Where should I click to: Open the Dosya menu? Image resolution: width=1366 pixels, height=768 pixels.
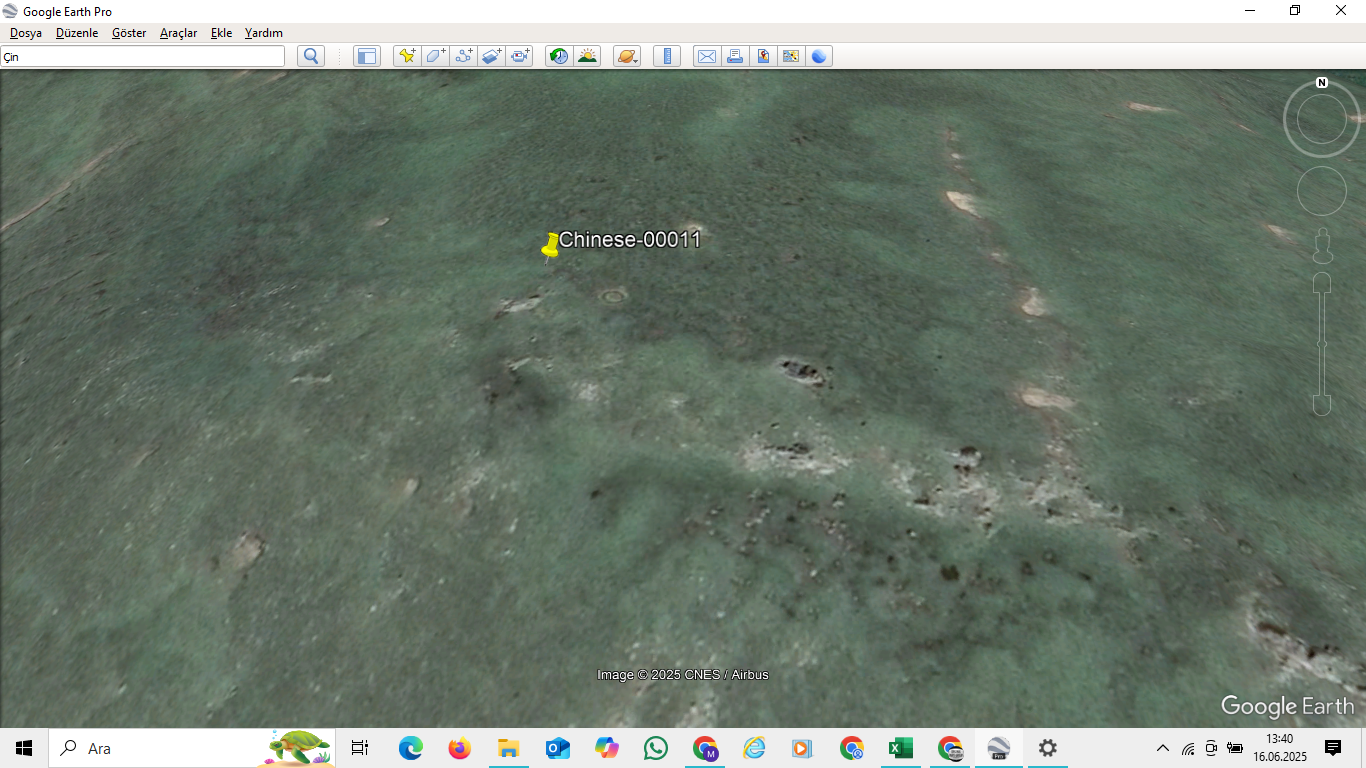click(x=26, y=33)
